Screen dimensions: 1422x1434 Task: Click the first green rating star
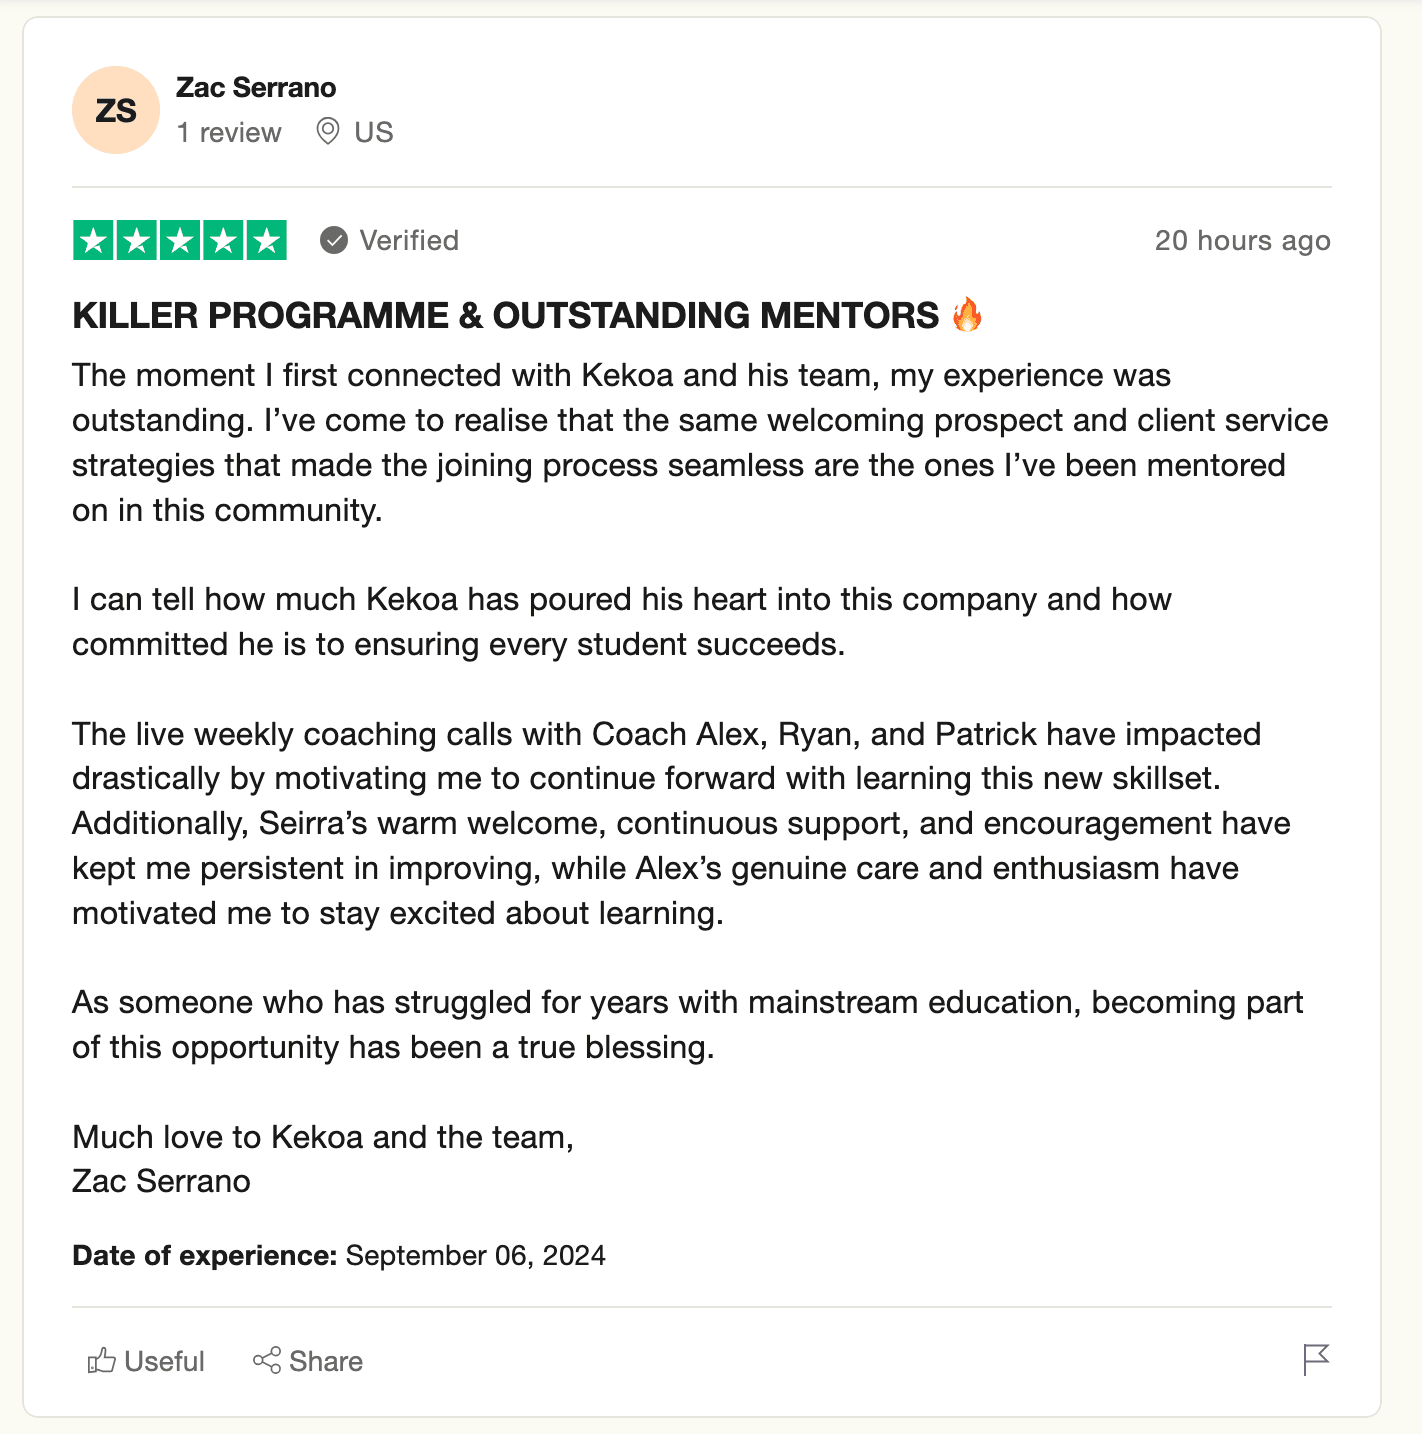click(x=94, y=241)
